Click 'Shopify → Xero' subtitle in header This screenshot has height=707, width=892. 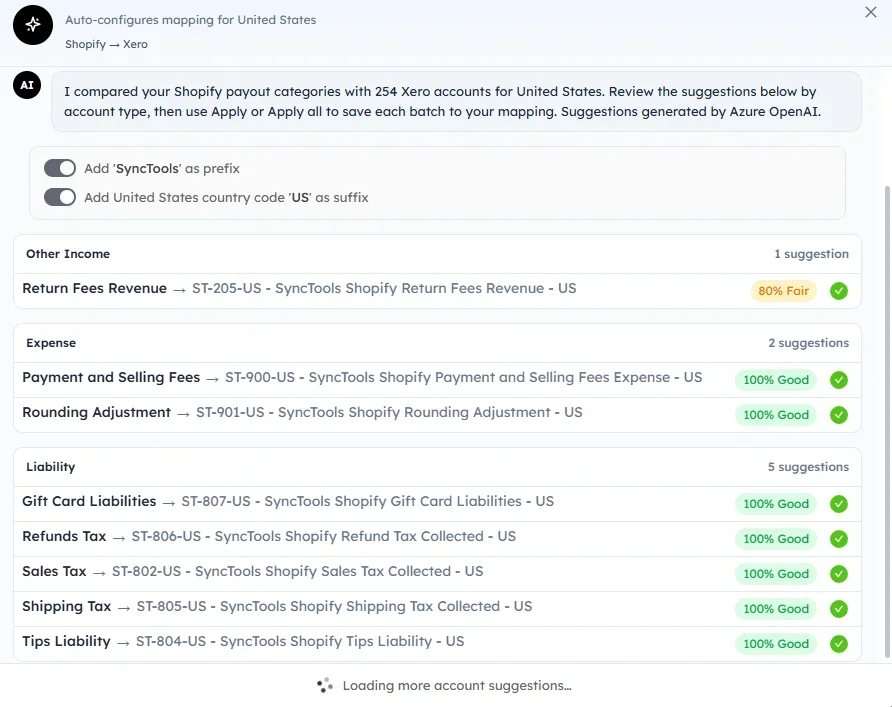[106, 44]
